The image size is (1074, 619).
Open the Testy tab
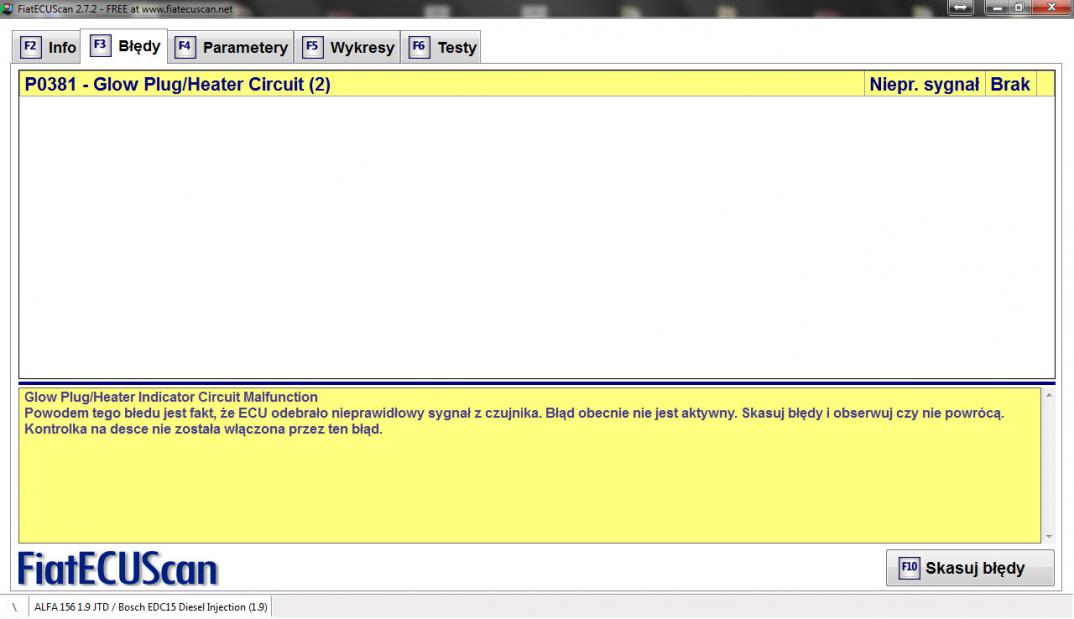coord(441,47)
